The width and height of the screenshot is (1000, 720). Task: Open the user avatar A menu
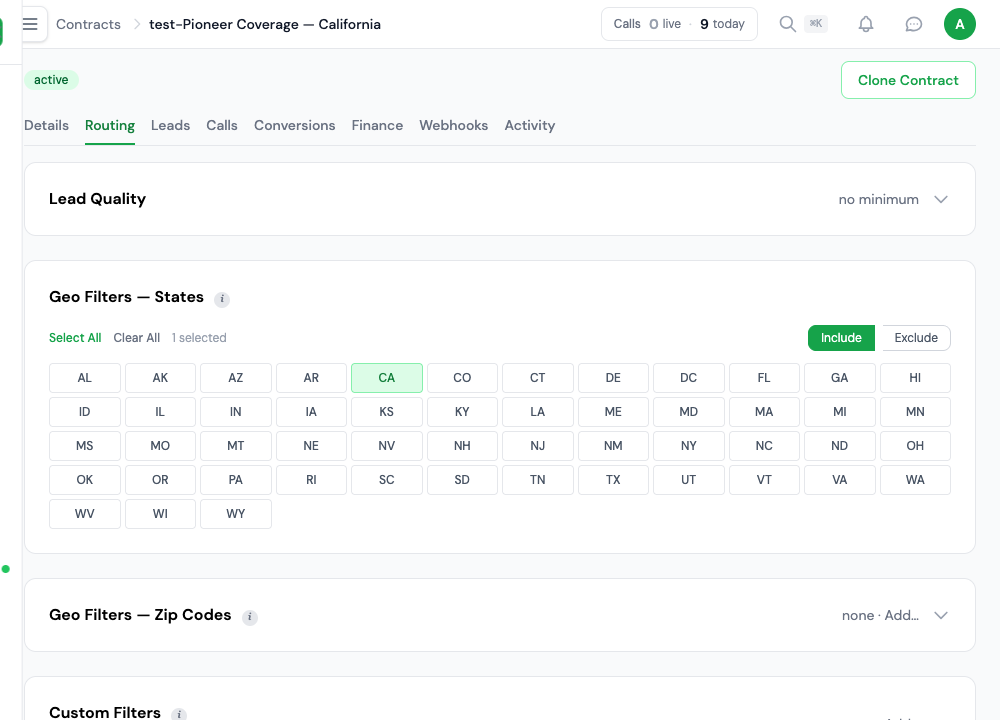pyautogui.click(x=959, y=24)
